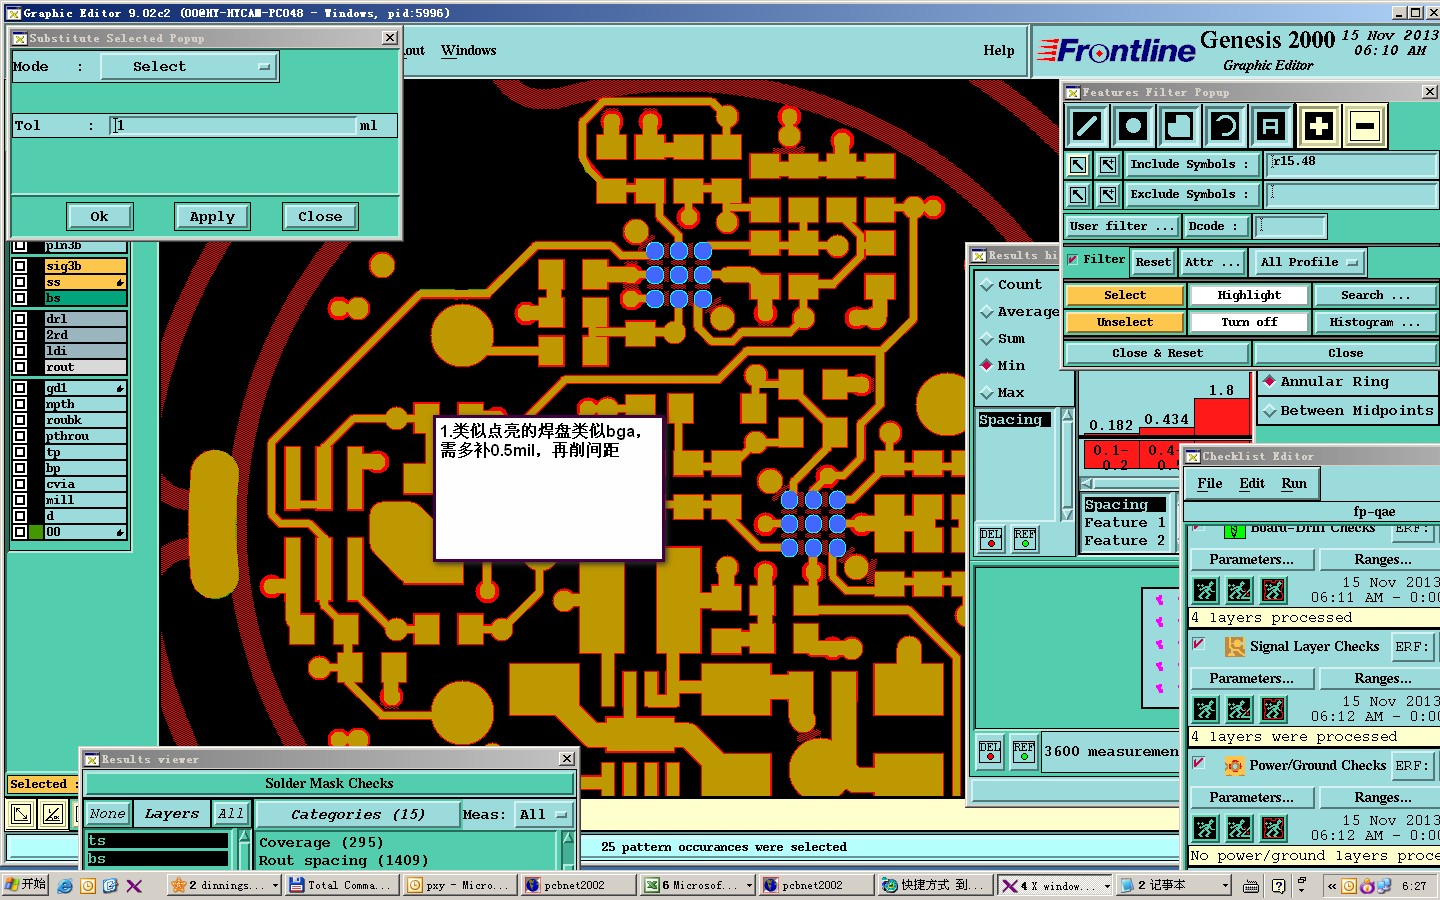
Task: Open File menu in Checklist Editor
Action: pos(1210,484)
